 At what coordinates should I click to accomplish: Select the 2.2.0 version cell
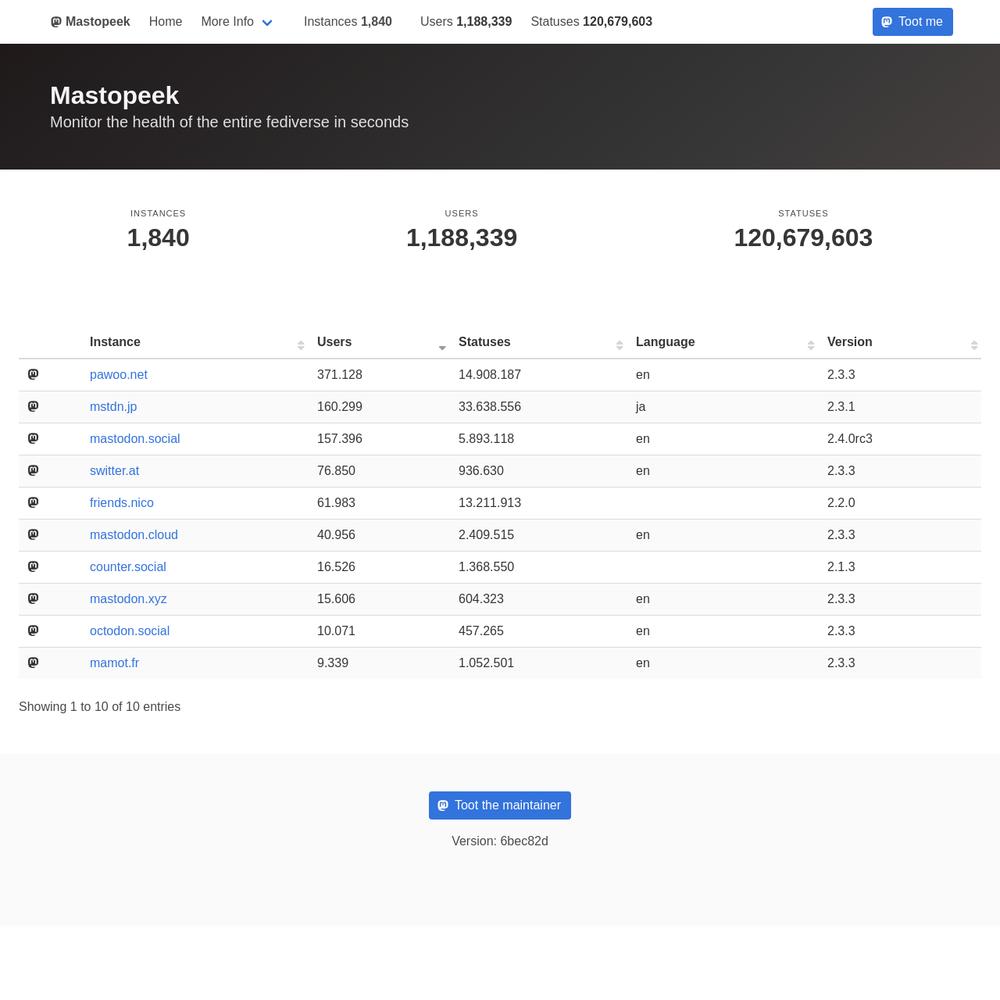coord(900,503)
